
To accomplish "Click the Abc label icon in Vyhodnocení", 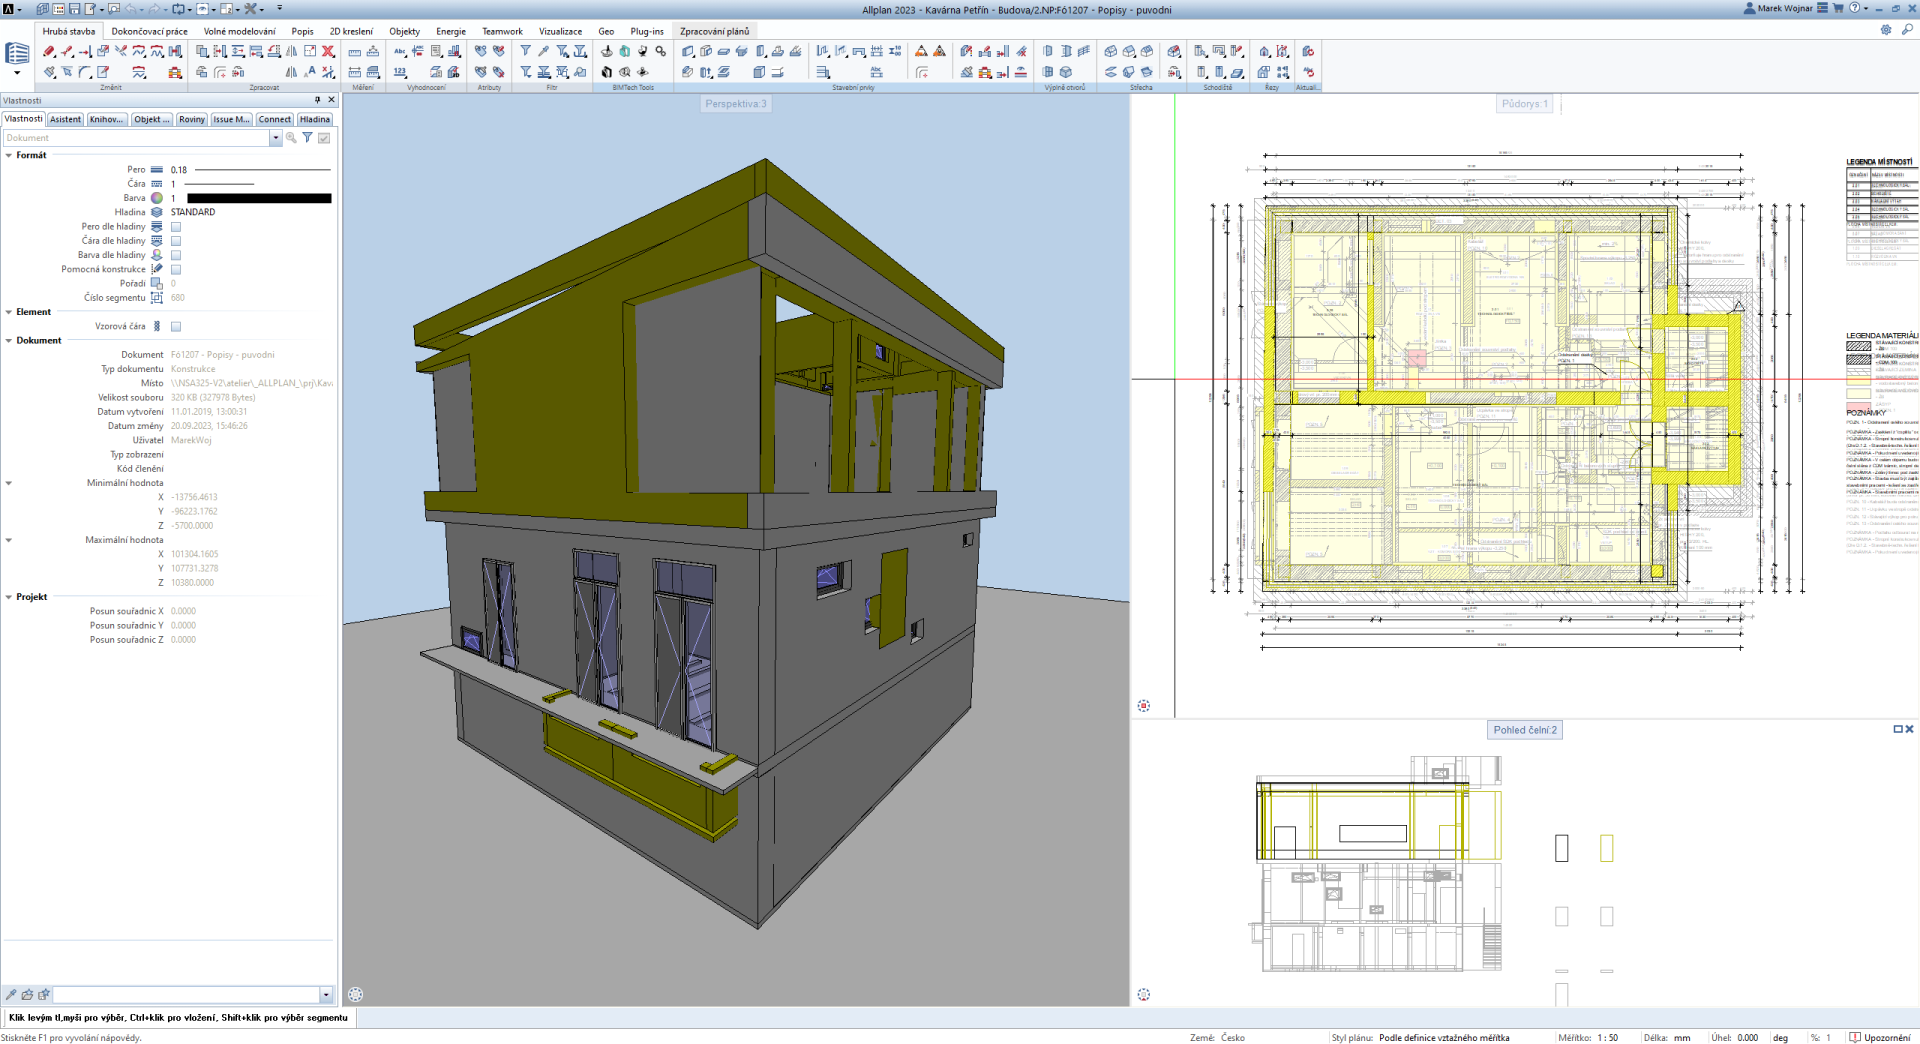I will (x=400, y=51).
